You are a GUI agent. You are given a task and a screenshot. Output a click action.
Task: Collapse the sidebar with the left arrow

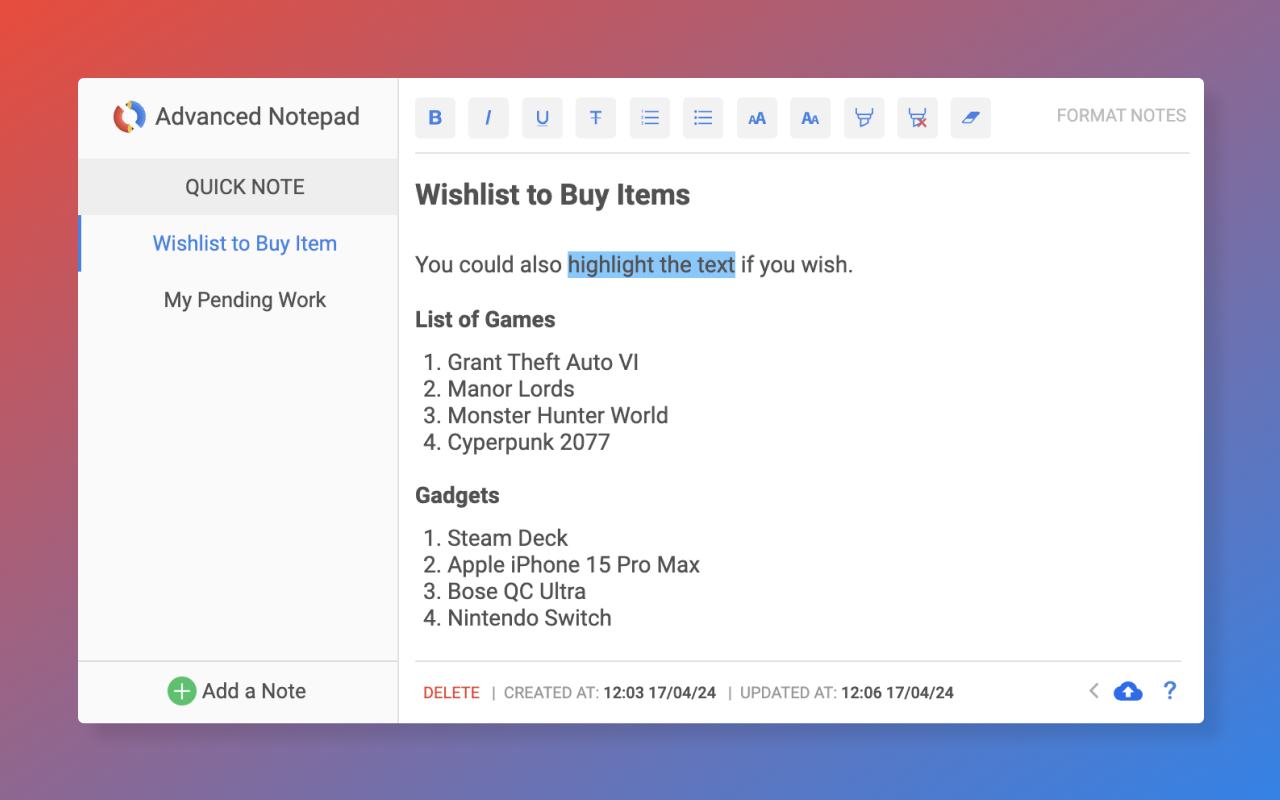(x=1094, y=691)
